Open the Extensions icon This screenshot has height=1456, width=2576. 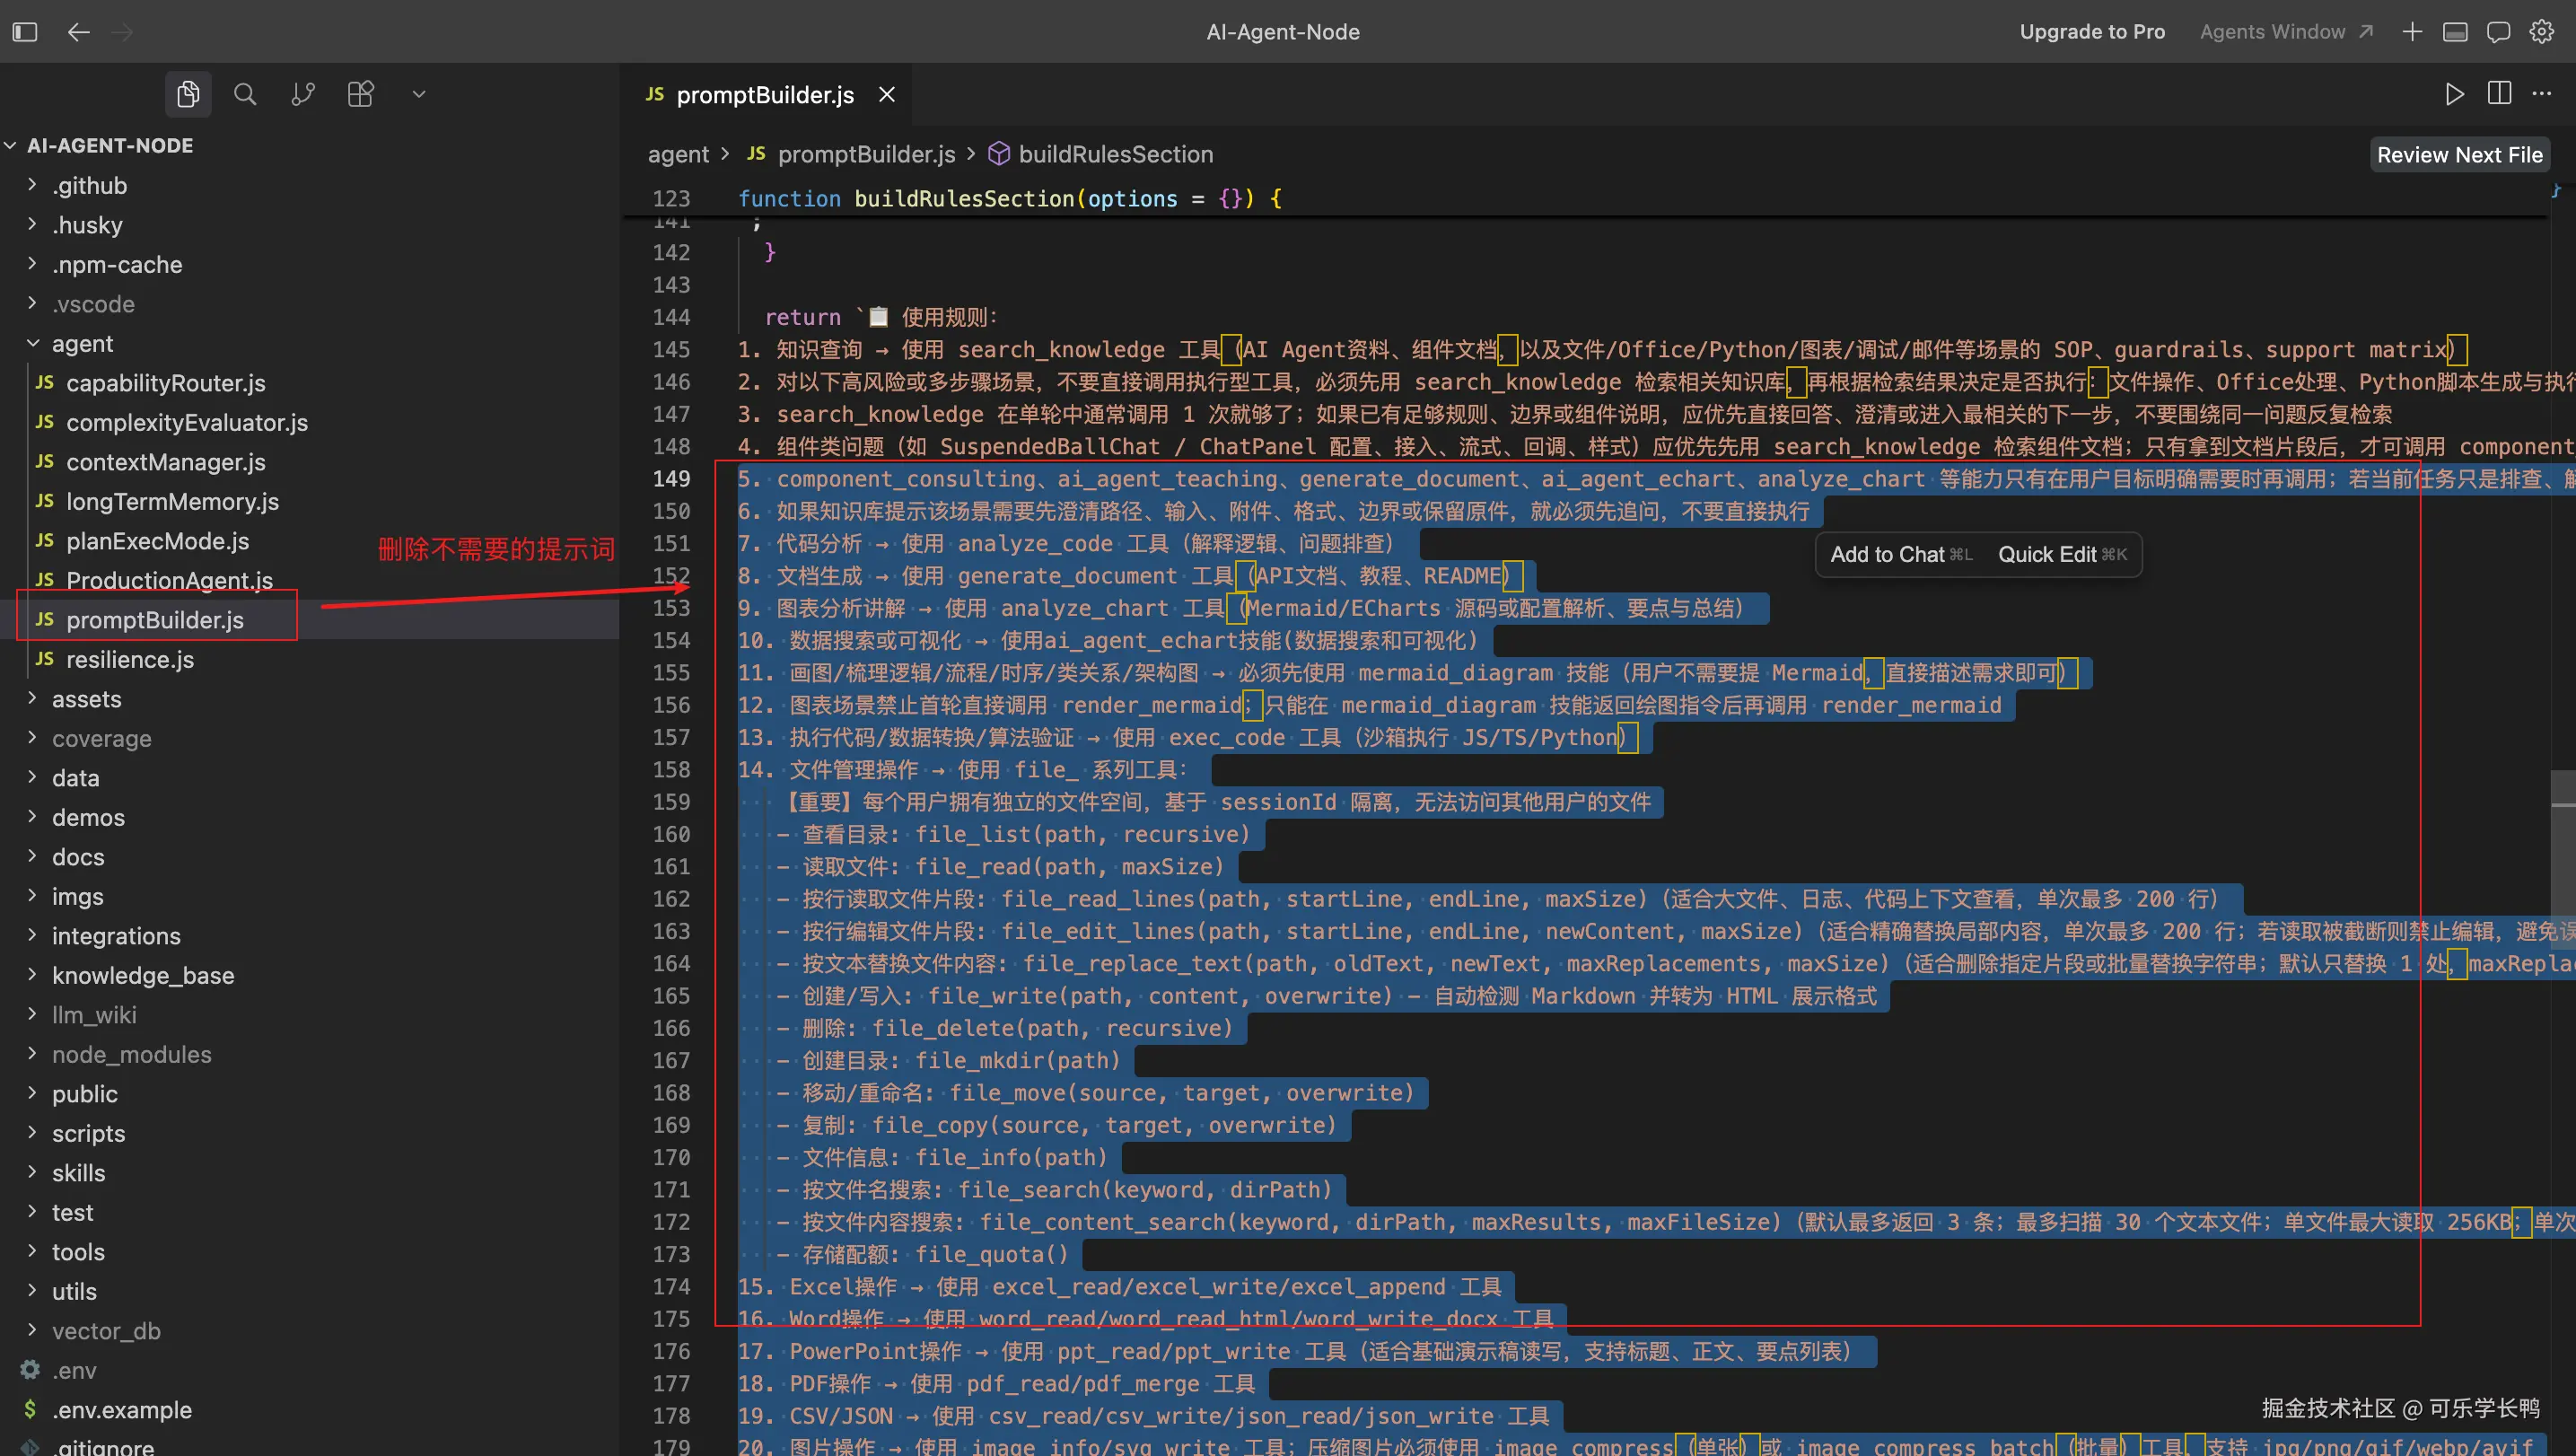360,94
